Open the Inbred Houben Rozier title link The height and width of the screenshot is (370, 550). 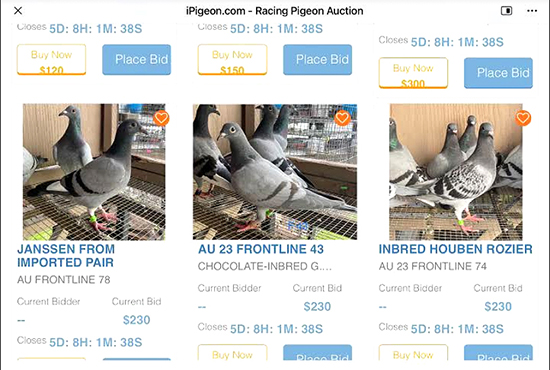[455, 249]
